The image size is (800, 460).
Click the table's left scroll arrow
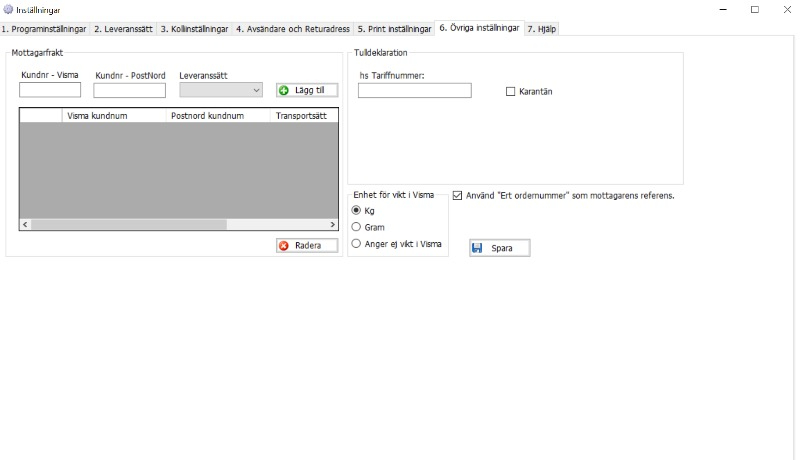click(25, 224)
